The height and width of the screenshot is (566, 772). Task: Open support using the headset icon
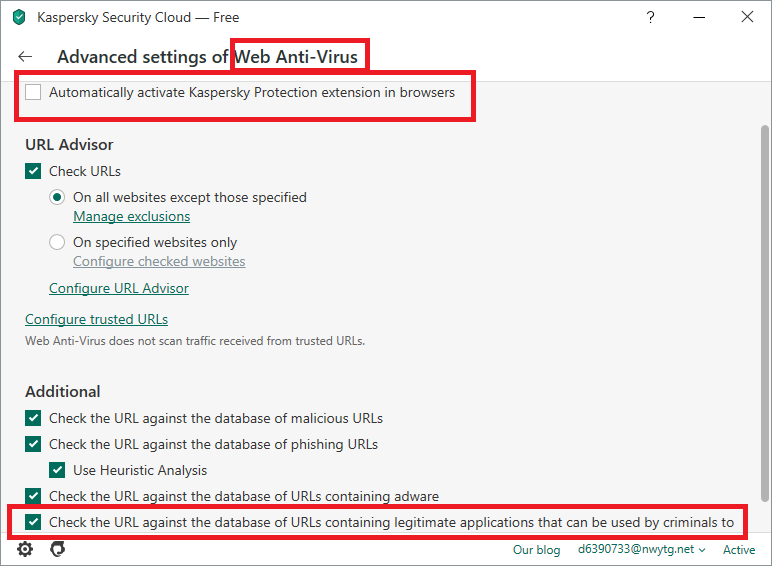(58, 549)
